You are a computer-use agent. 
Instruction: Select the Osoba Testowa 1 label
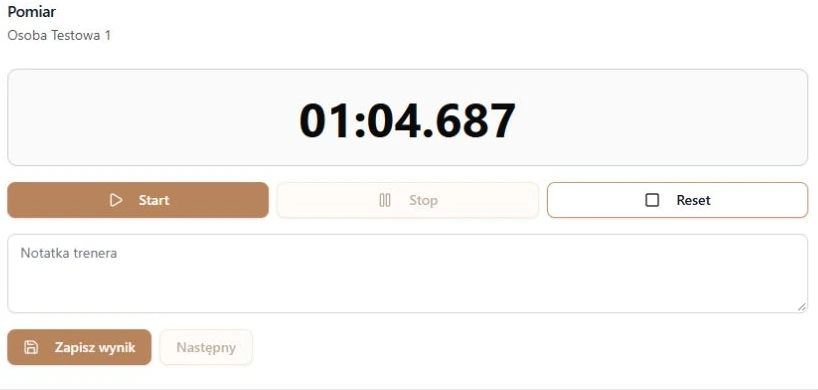coord(59,35)
